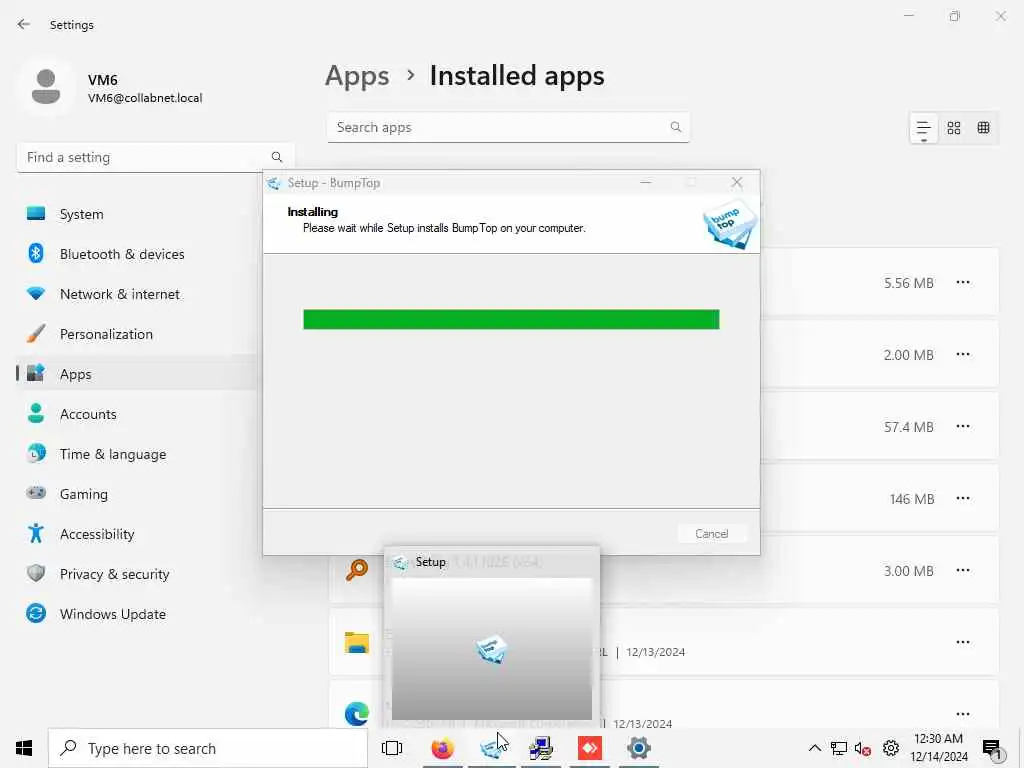Open the Windows Start menu

pos(24,748)
